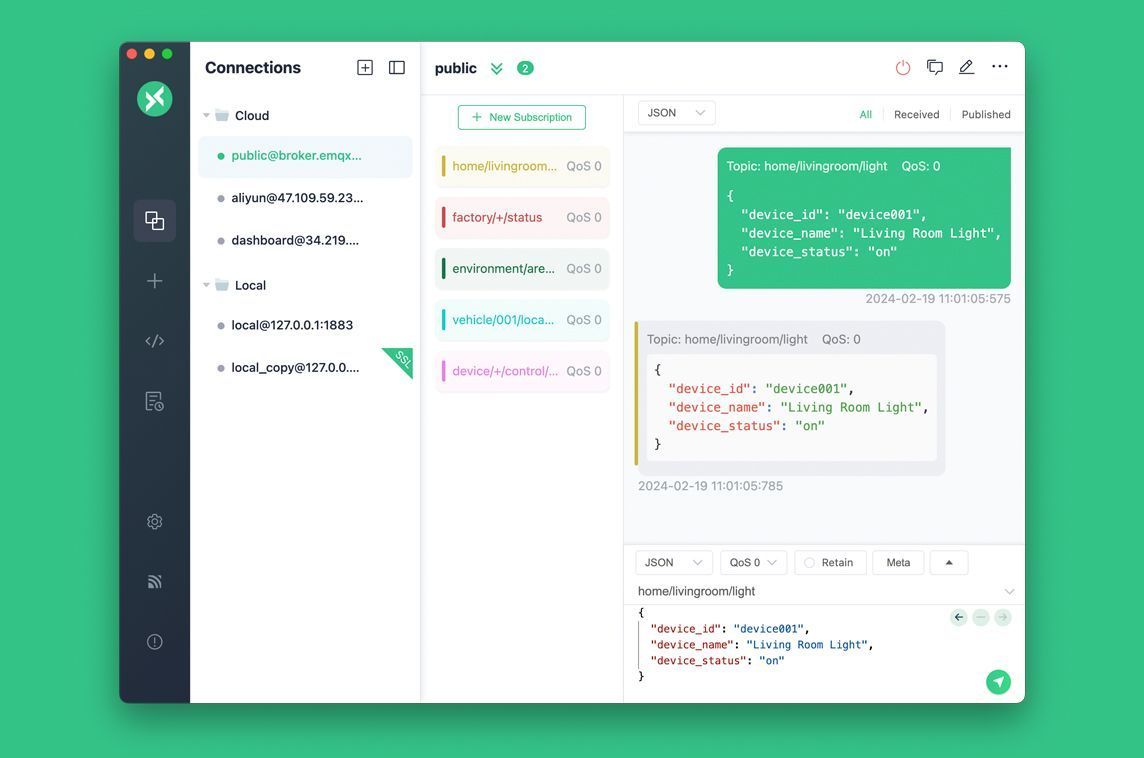1144x758 pixels.
Task: Click red color bar of factory subscription
Action: tap(444, 217)
